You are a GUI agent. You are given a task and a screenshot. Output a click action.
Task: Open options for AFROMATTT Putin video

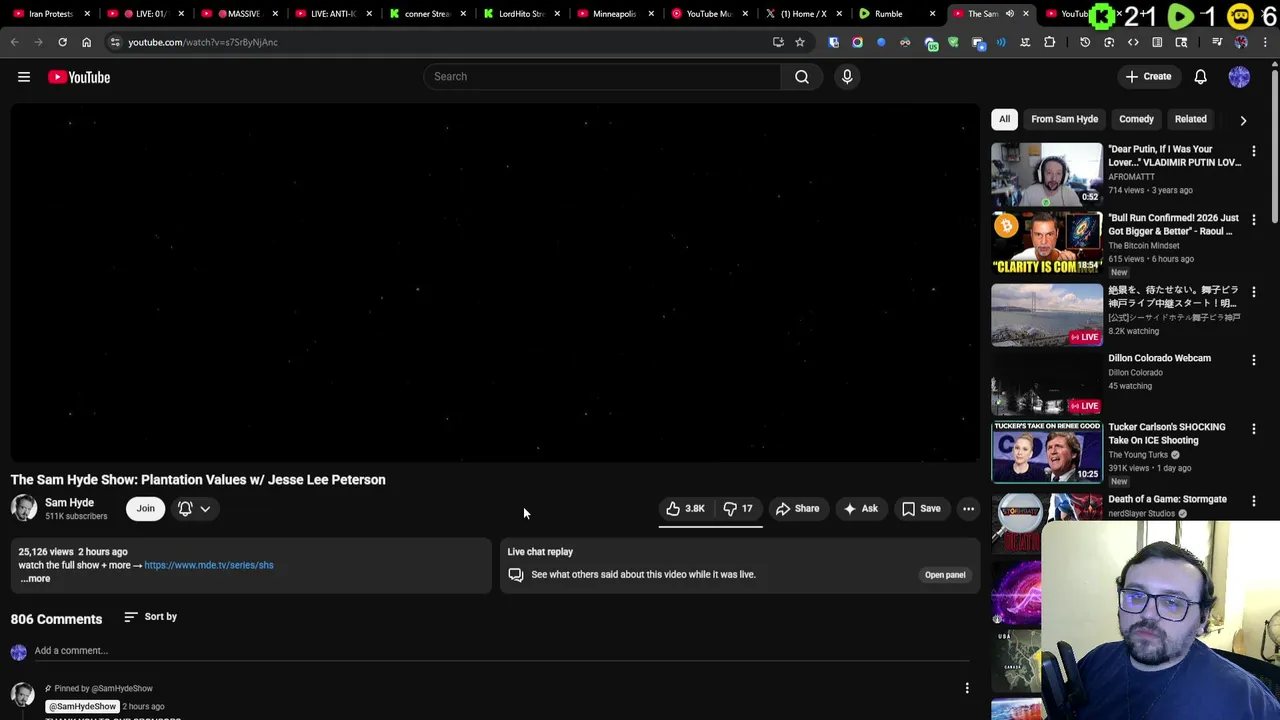1254,151
